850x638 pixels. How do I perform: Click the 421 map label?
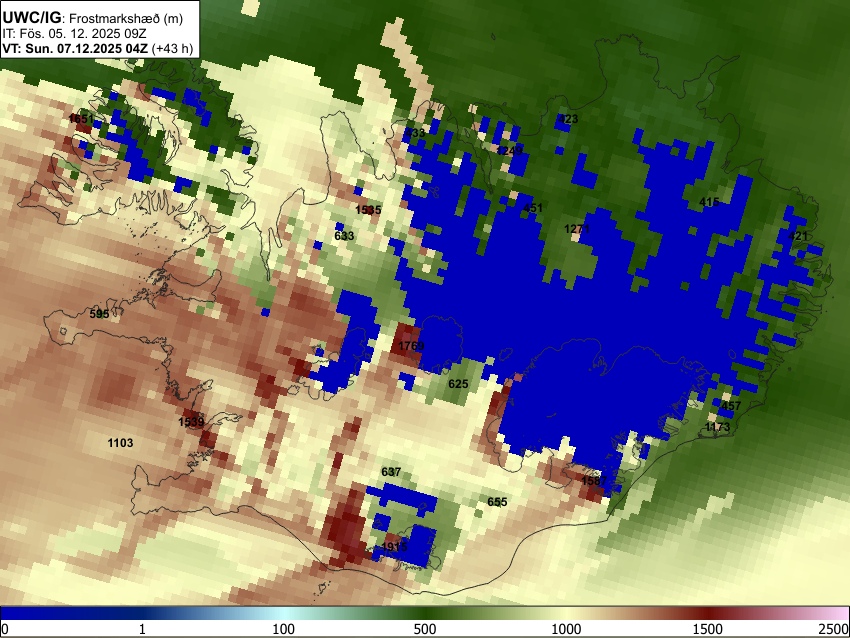[x=797, y=236]
